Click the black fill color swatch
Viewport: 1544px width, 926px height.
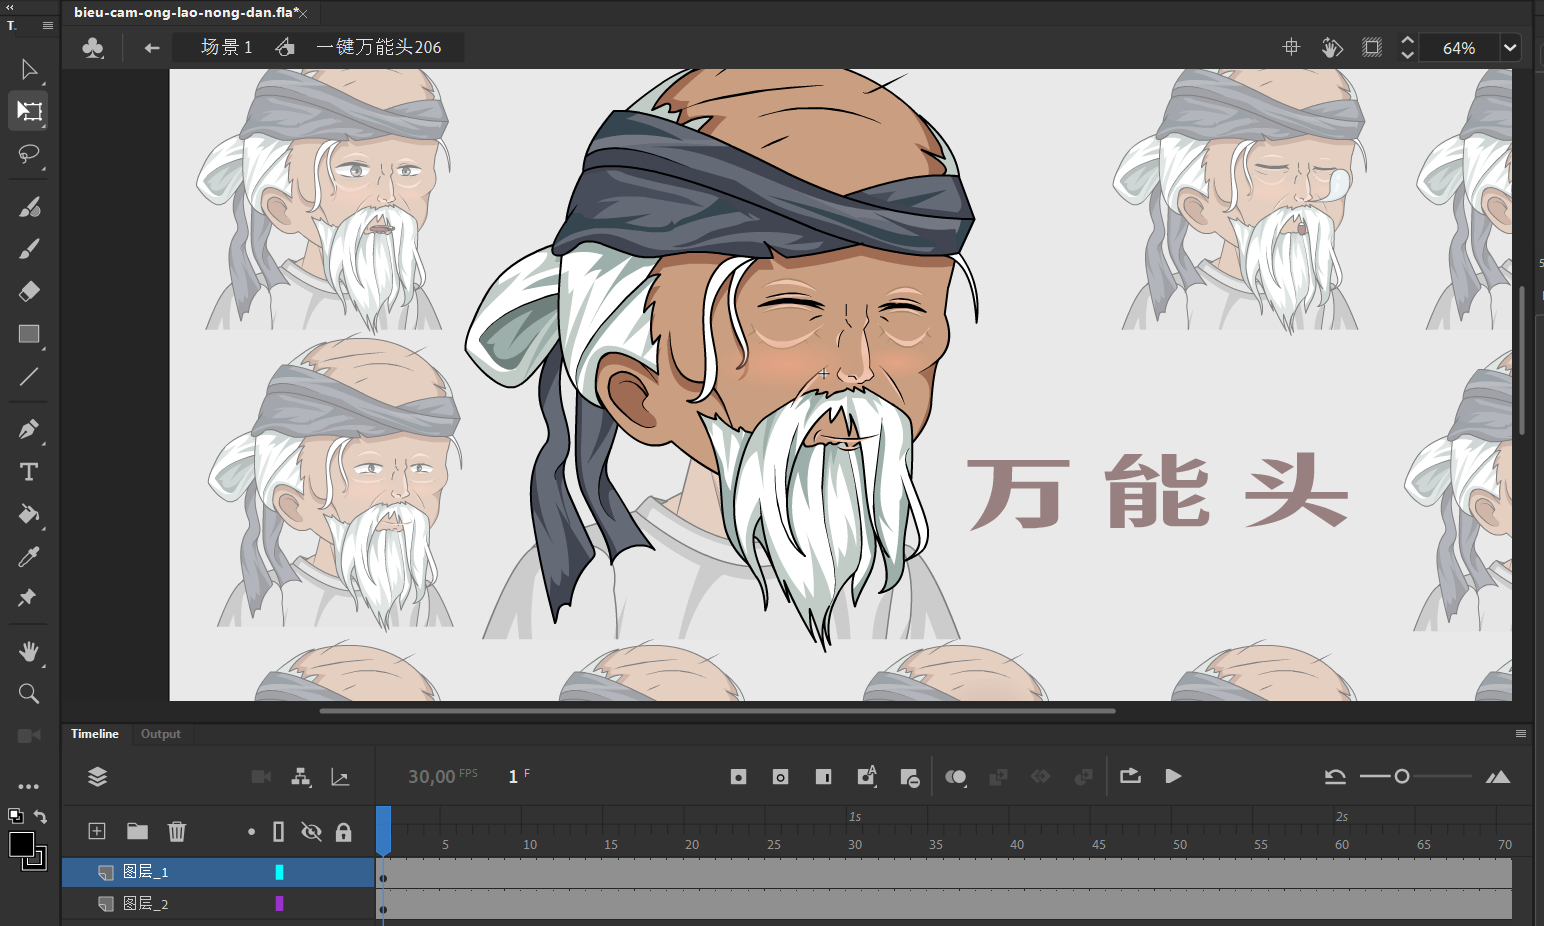click(21, 844)
